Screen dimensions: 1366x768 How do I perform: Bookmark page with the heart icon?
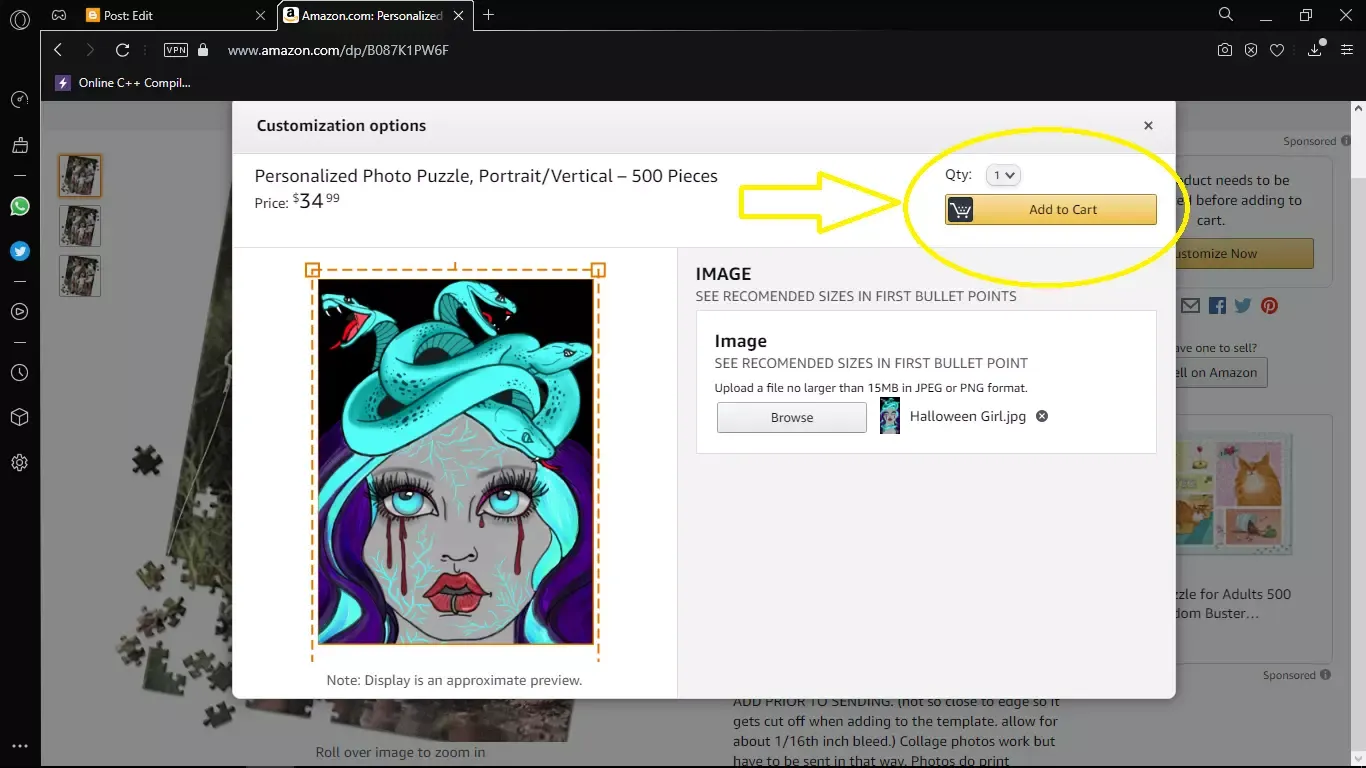coord(1277,50)
